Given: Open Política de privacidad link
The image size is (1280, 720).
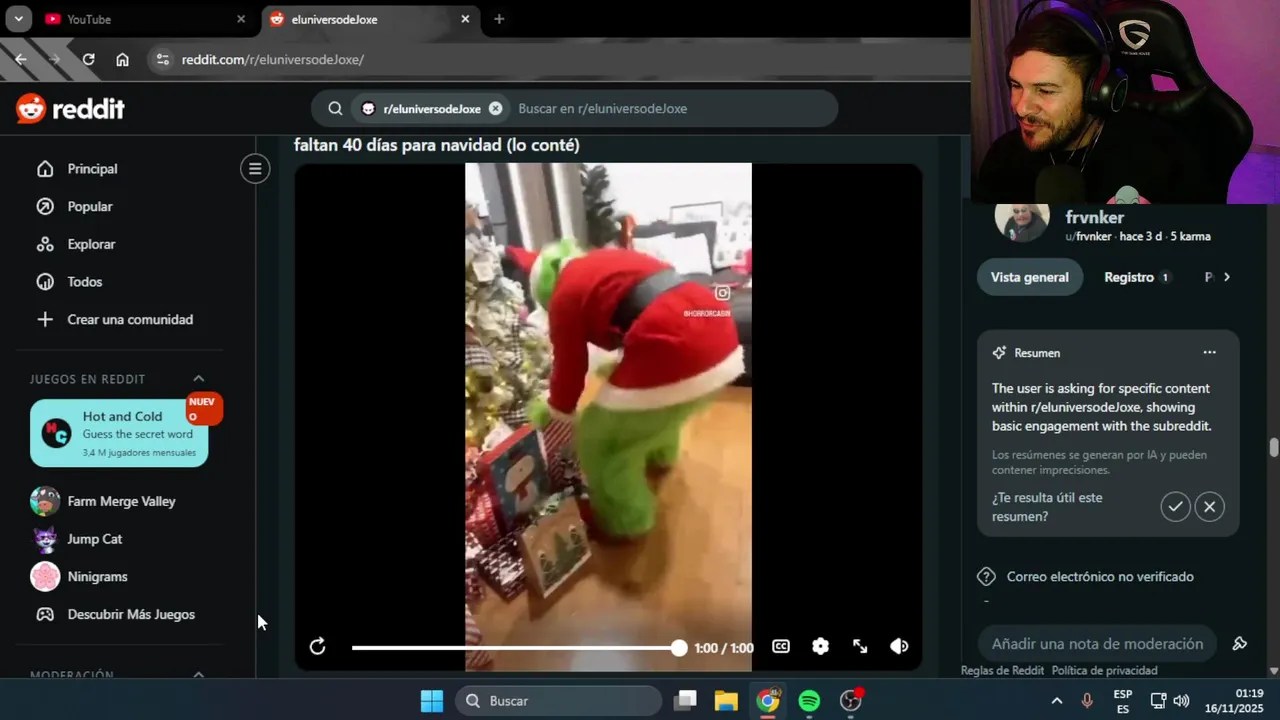Looking at the screenshot, I should pos(1104,671).
